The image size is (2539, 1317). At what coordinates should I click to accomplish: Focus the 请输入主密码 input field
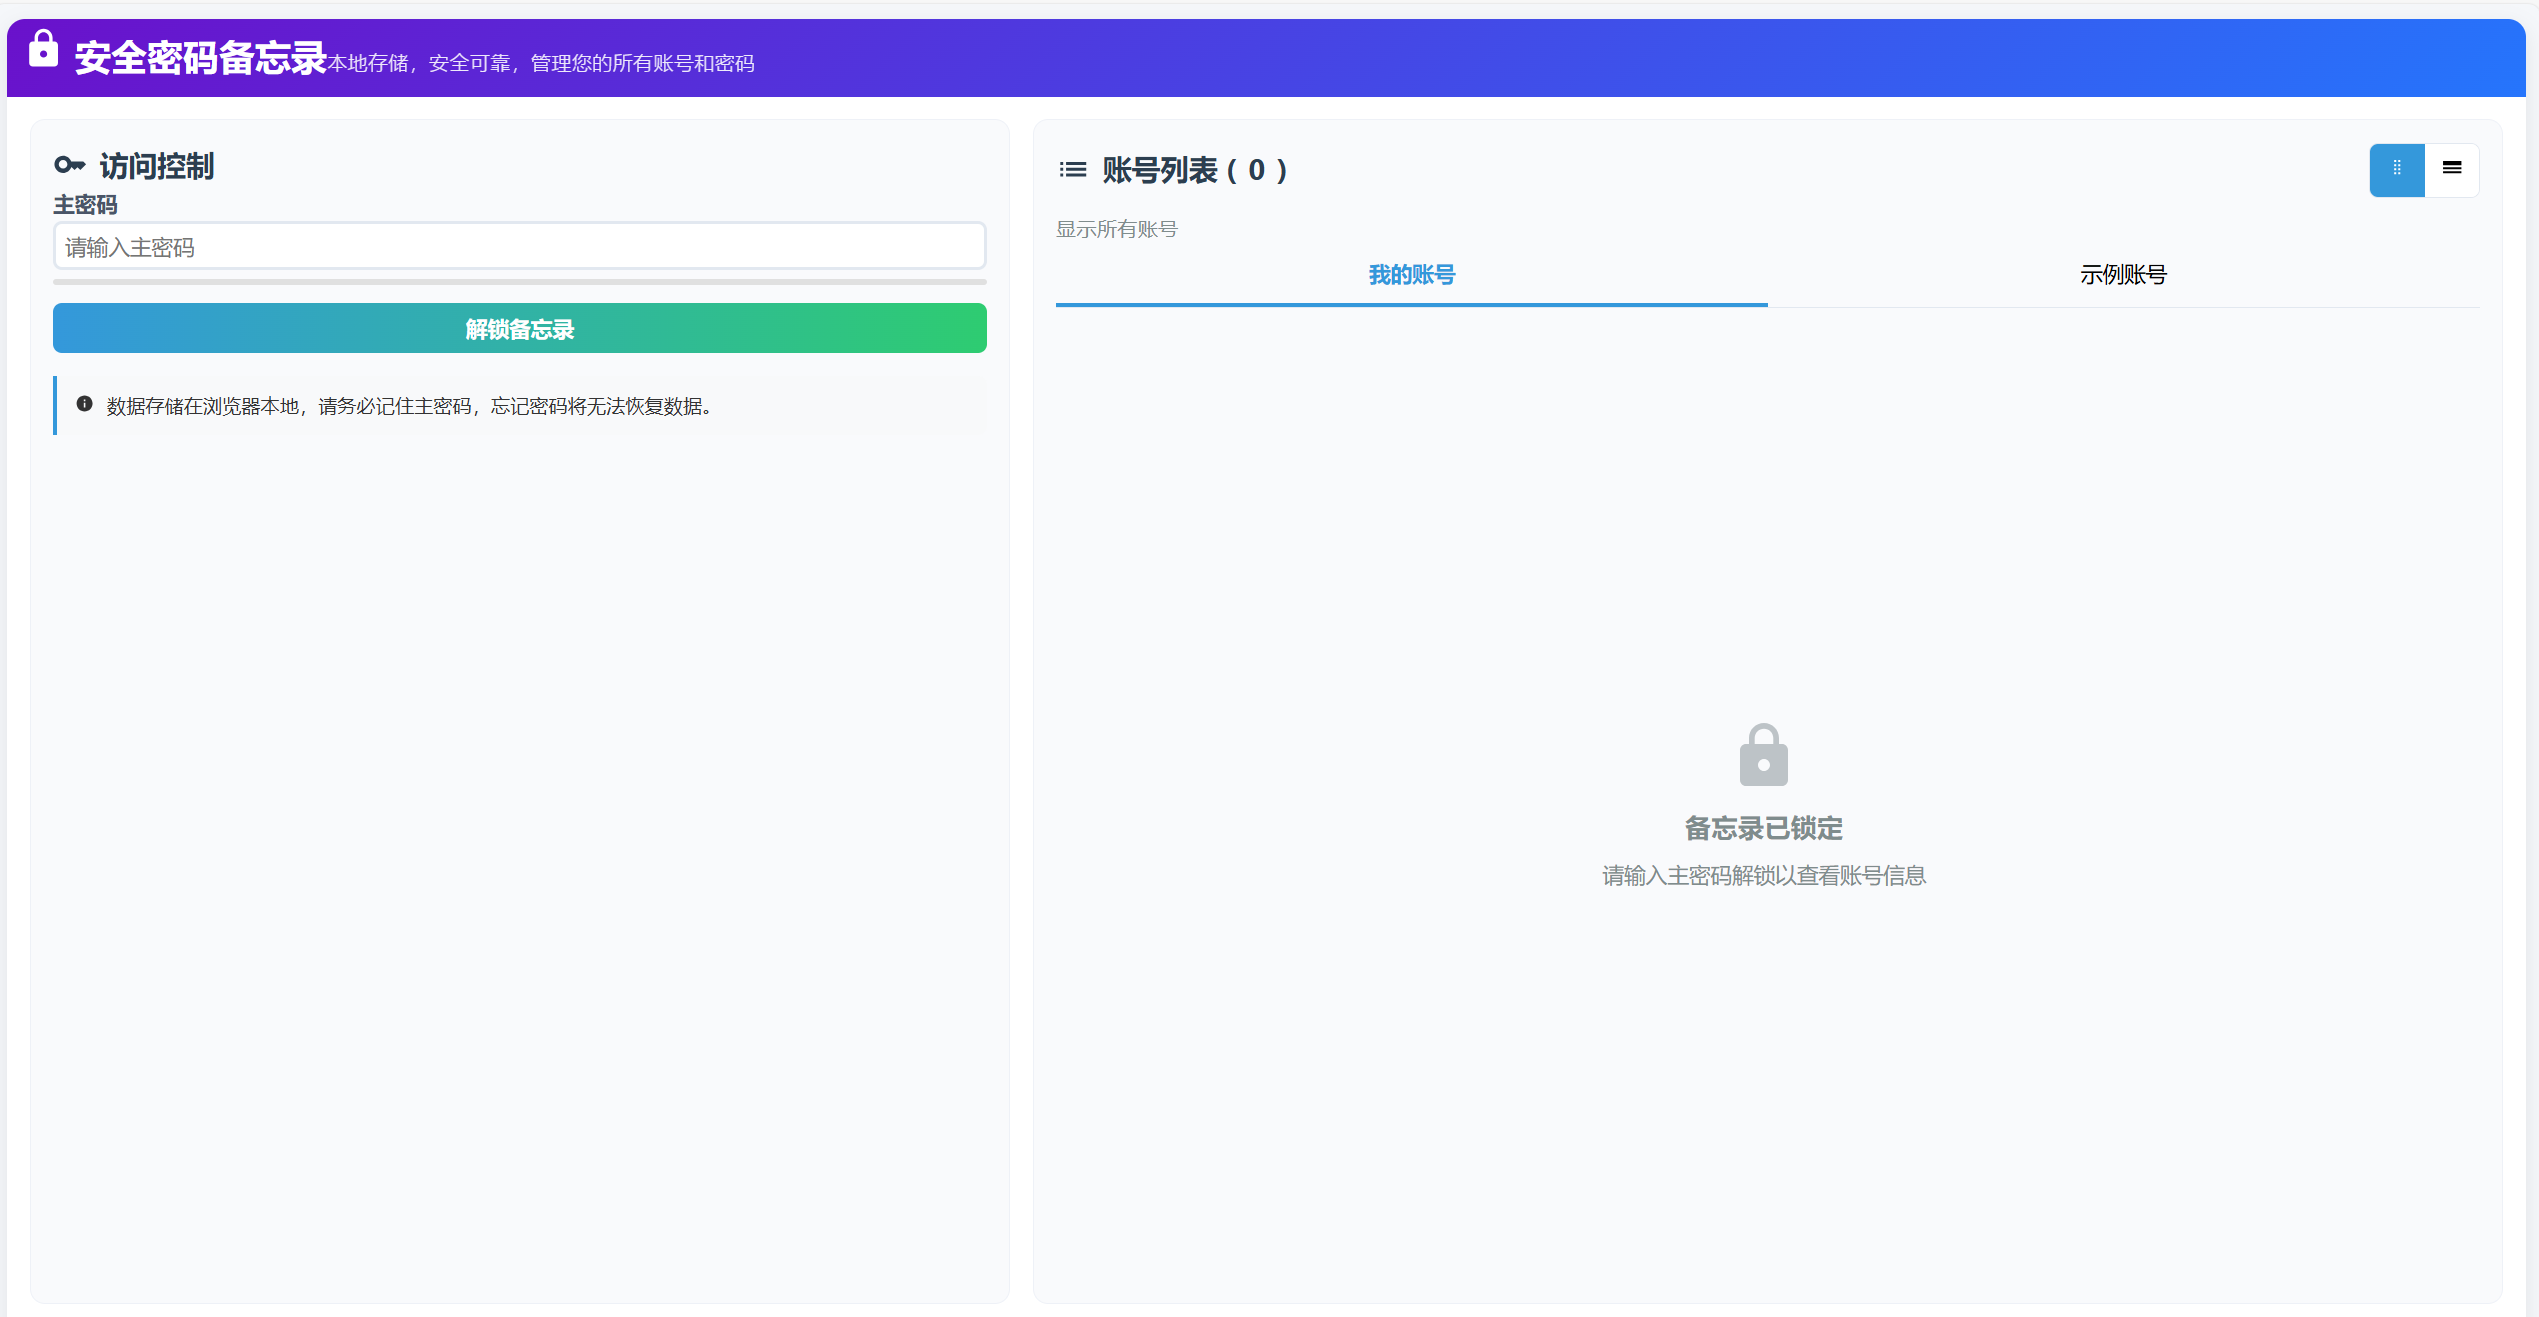point(519,246)
